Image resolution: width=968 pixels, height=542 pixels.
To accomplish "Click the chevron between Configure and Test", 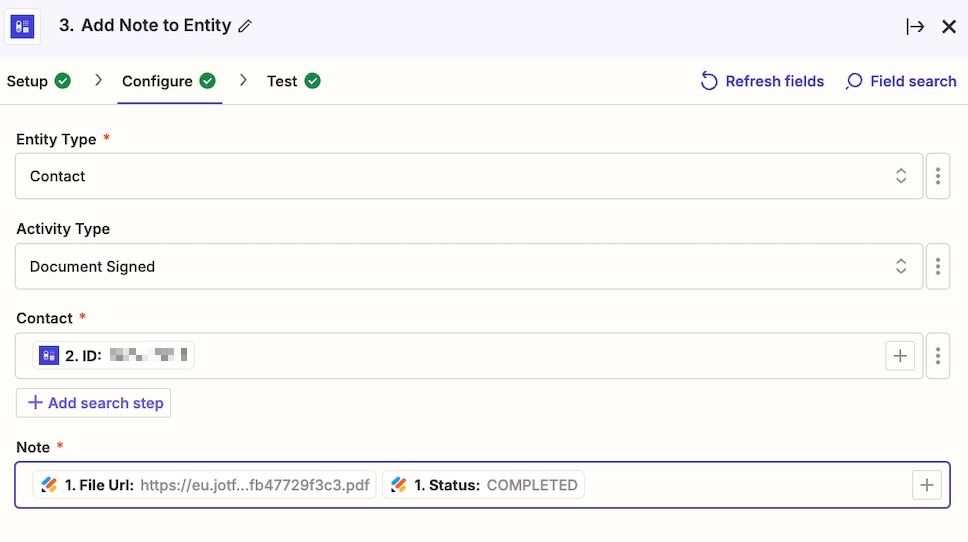I will 243,80.
